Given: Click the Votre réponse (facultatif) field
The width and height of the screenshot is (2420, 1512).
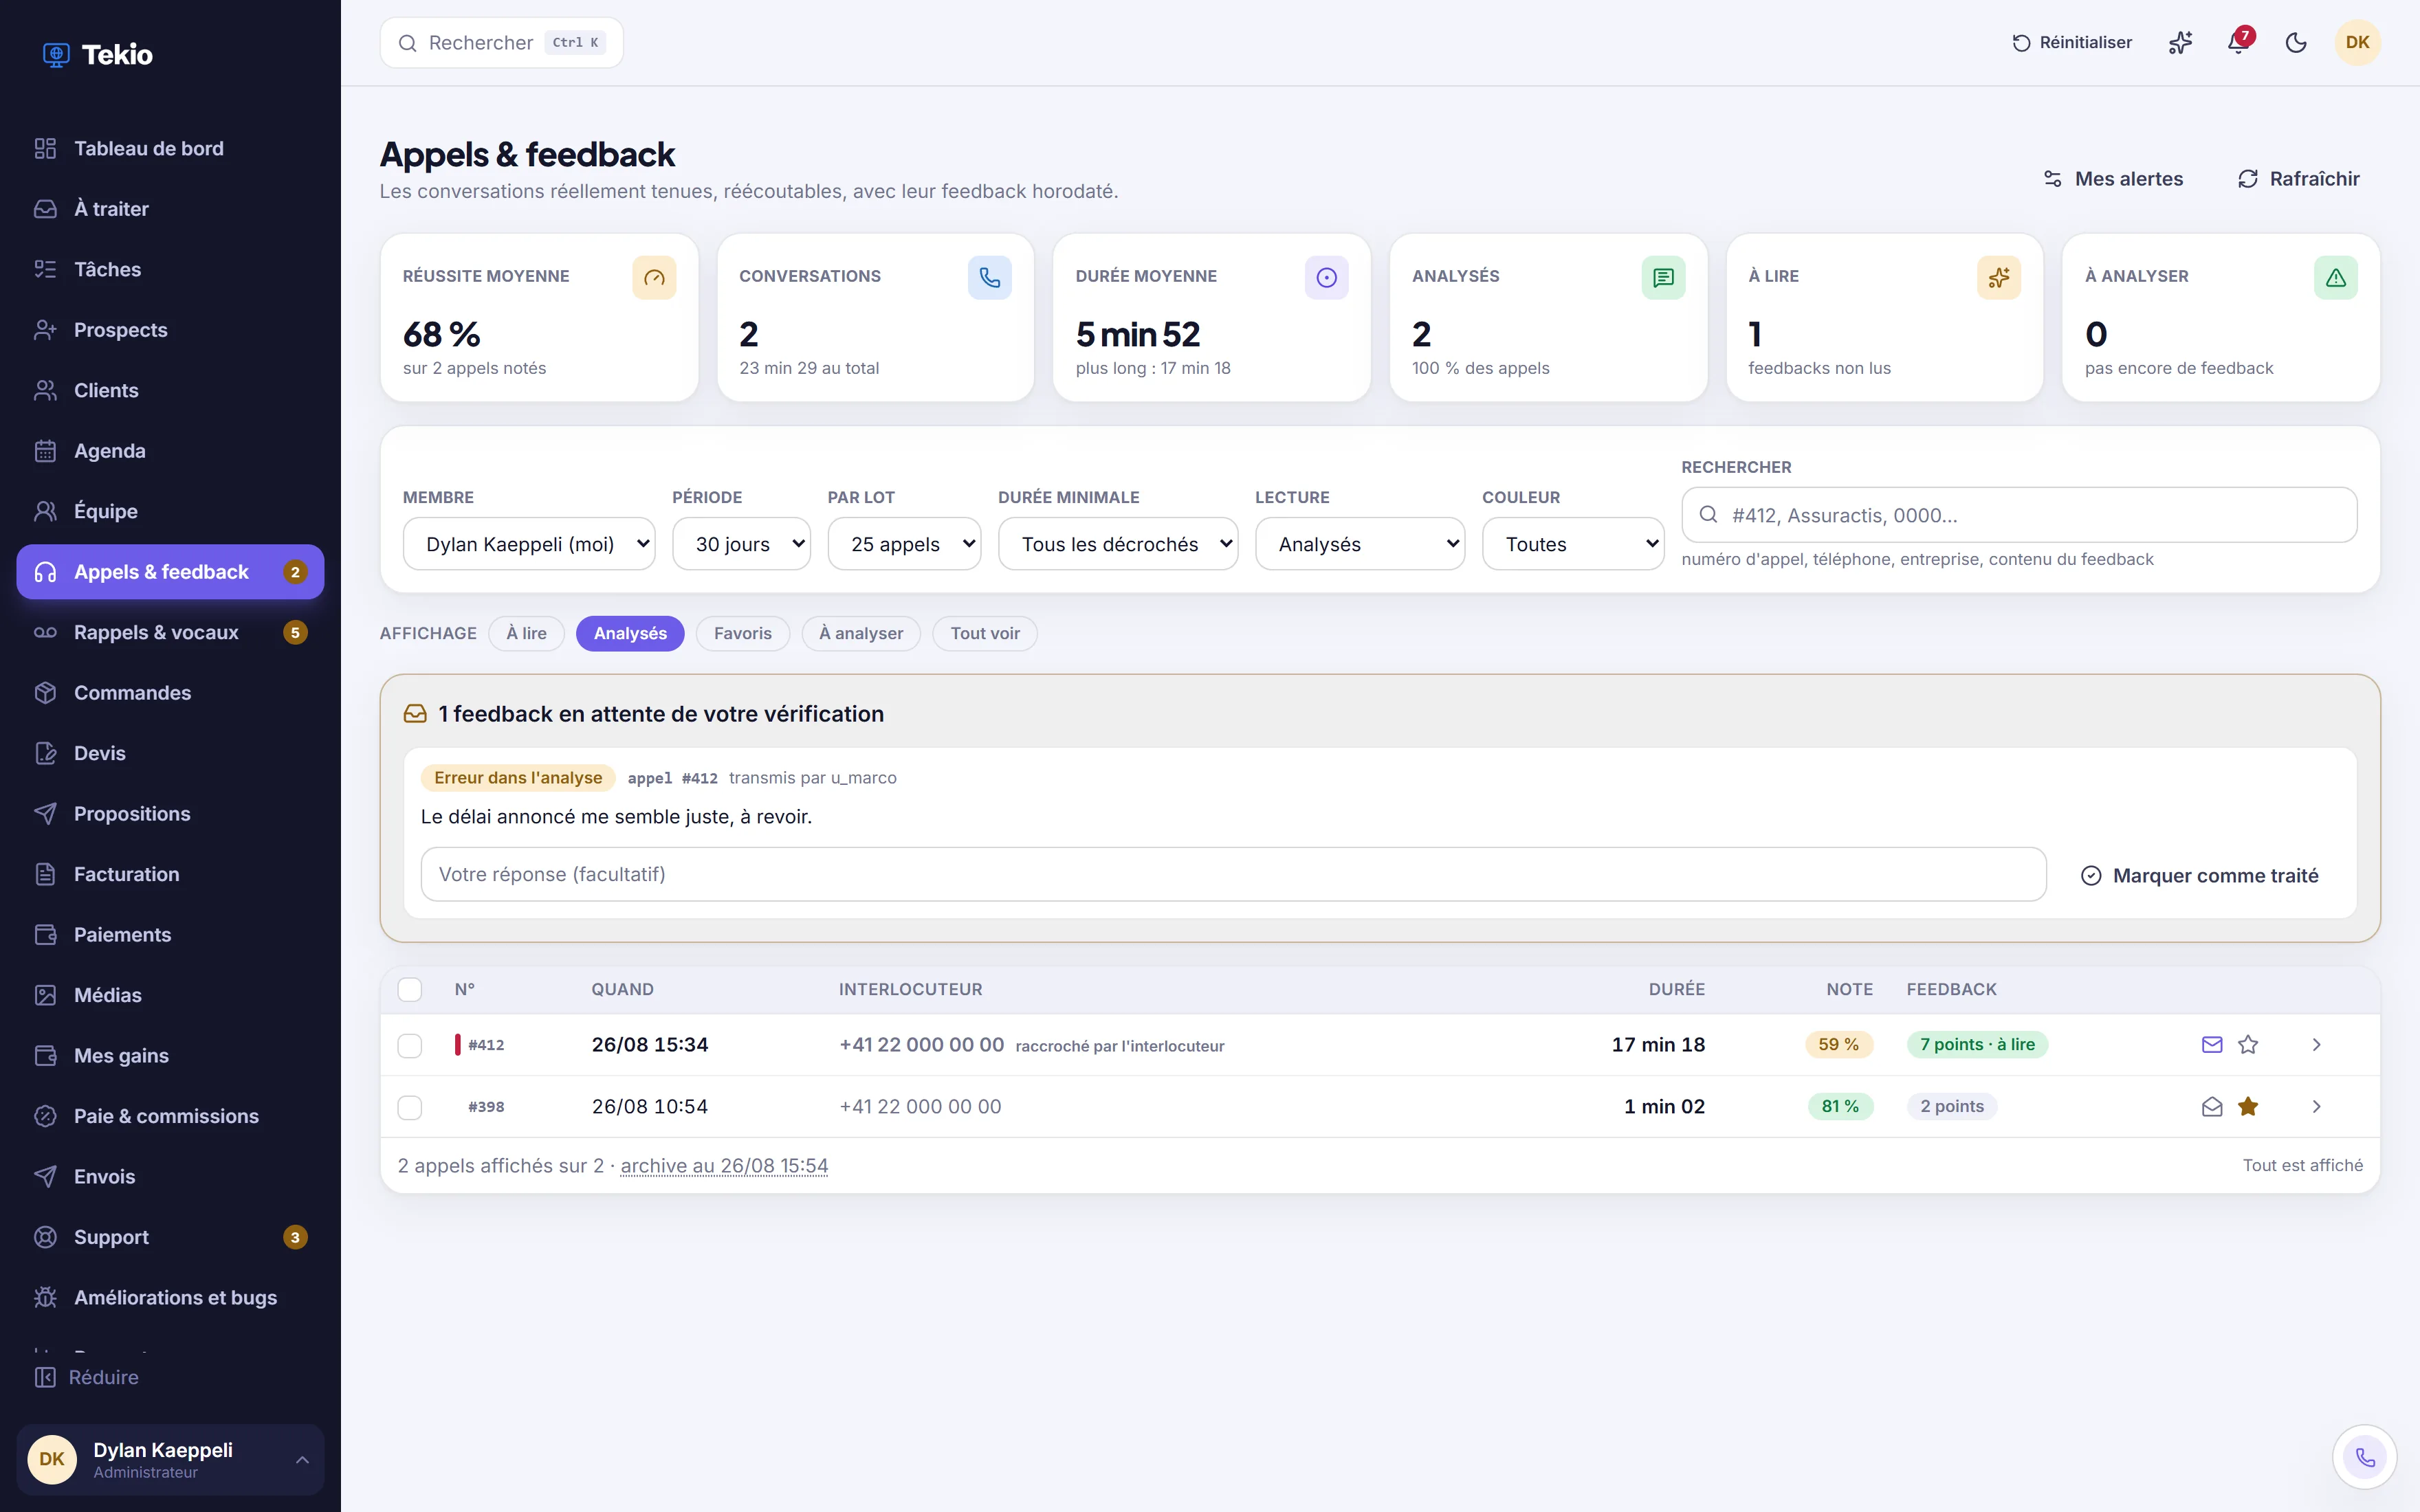Looking at the screenshot, I should (x=1233, y=875).
